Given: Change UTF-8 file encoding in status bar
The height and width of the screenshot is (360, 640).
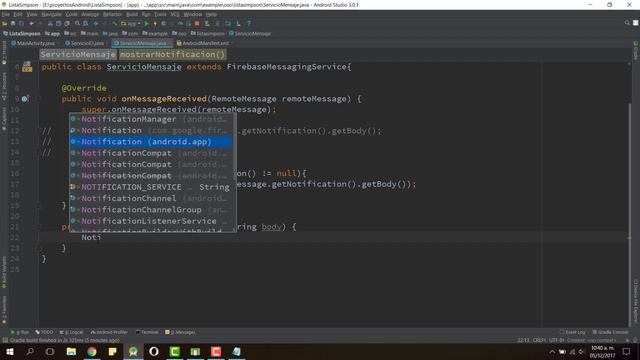Looking at the screenshot, I should (557, 340).
